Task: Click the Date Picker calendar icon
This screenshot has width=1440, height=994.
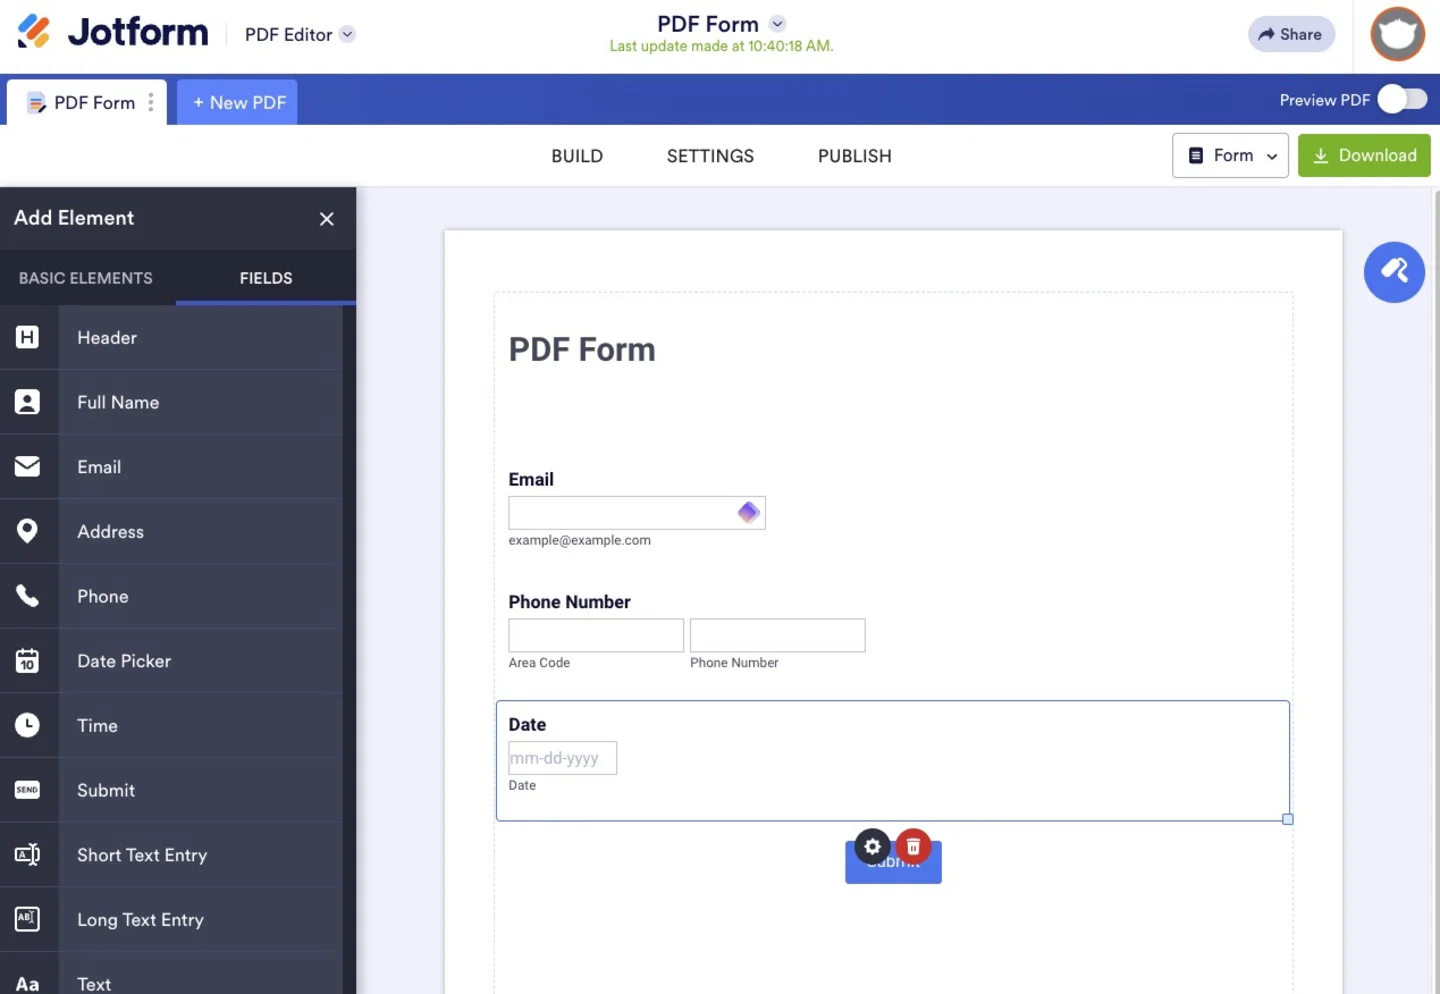Action: [28, 661]
